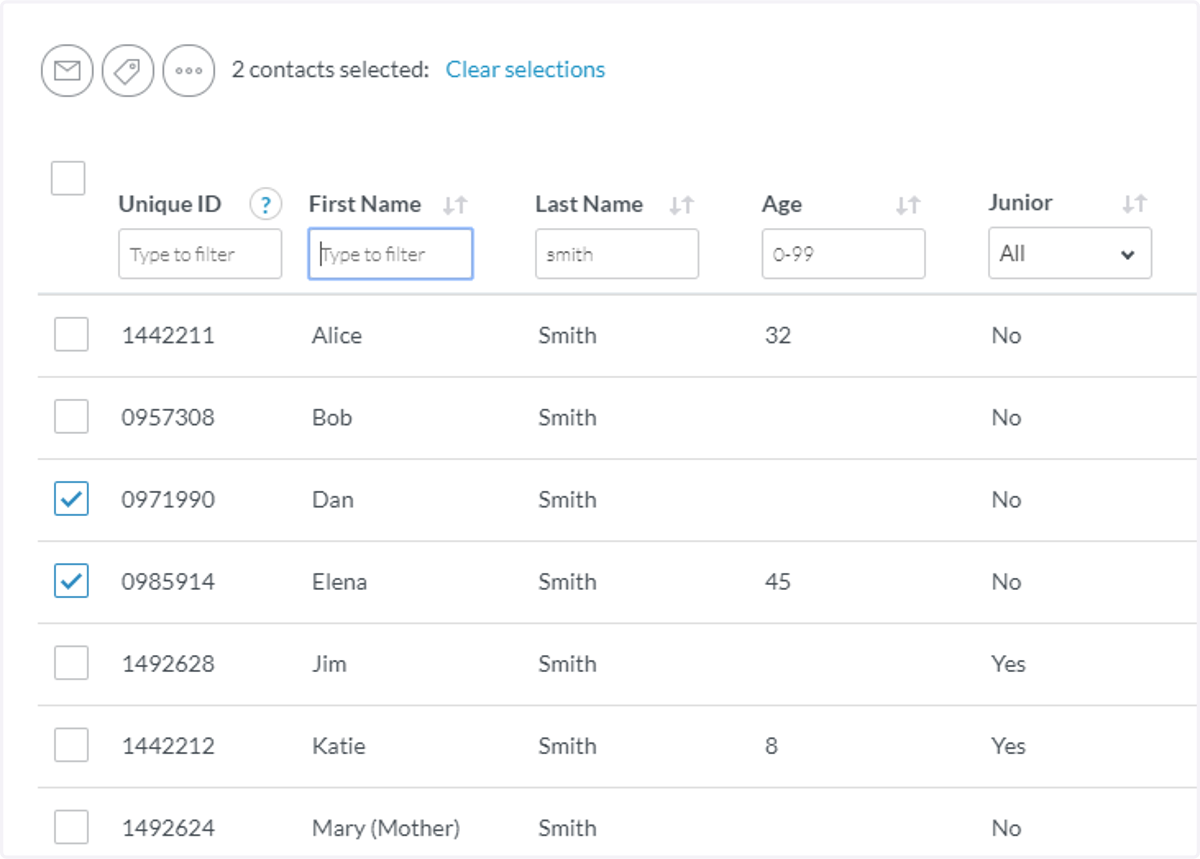This screenshot has width=1200, height=859.
Task: Check the Alice Smith row checkbox
Action: coord(71,334)
